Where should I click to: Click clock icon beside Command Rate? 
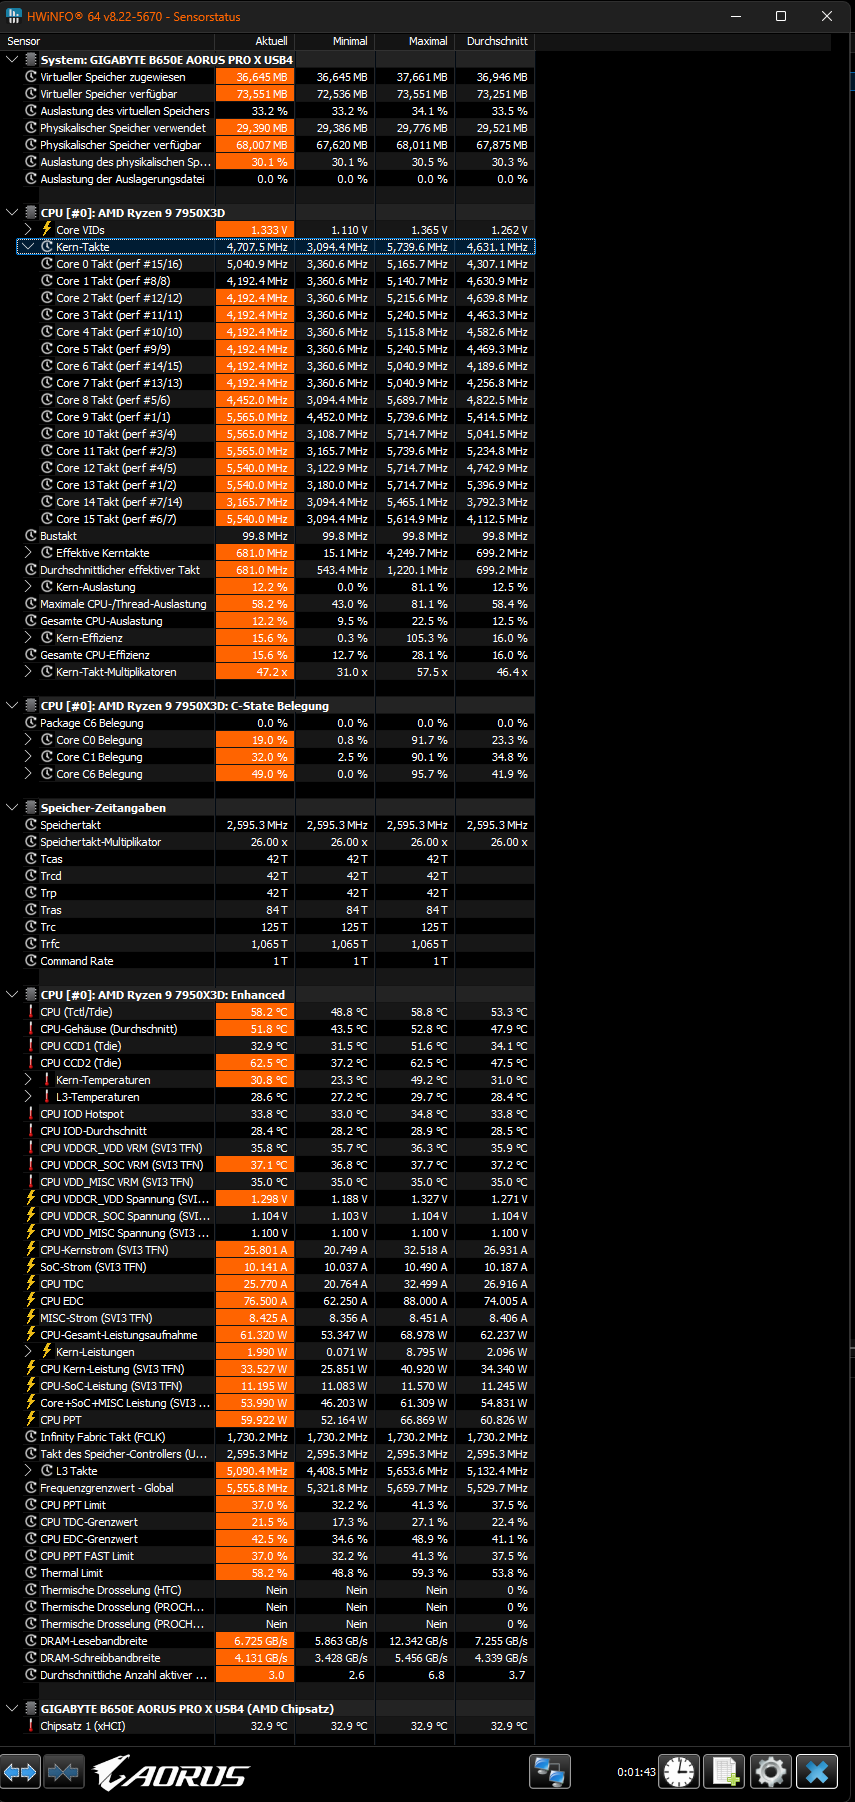click(x=31, y=960)
